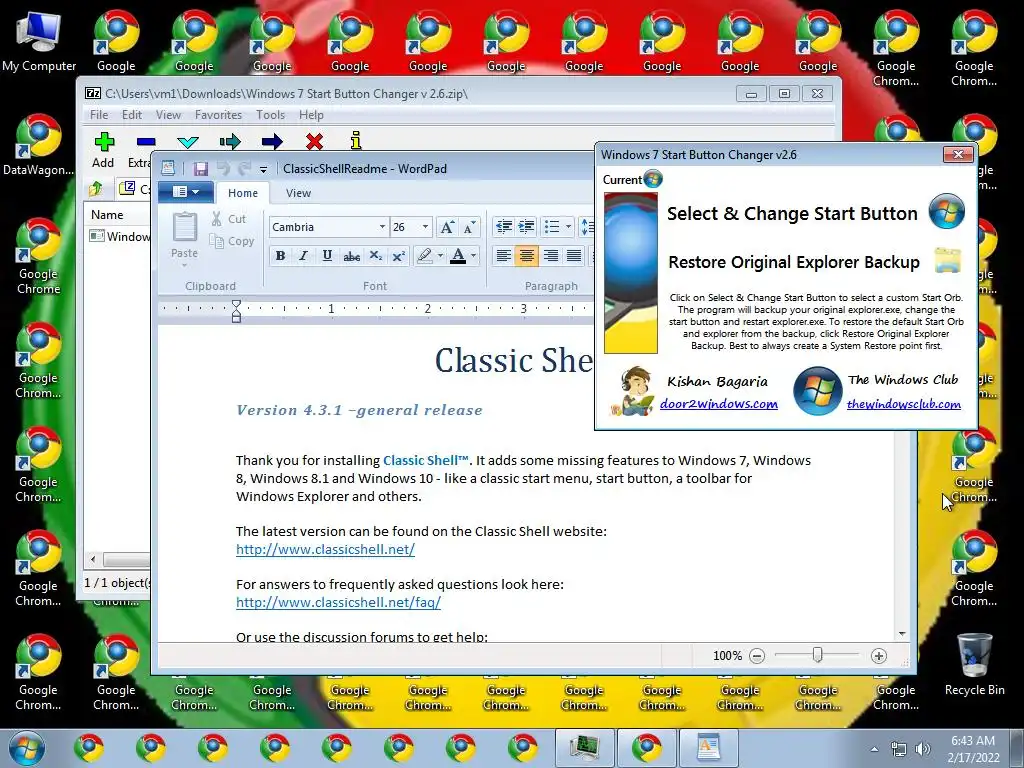
Task: Open the File menu in 7-Zip
Action: point(99,115)
